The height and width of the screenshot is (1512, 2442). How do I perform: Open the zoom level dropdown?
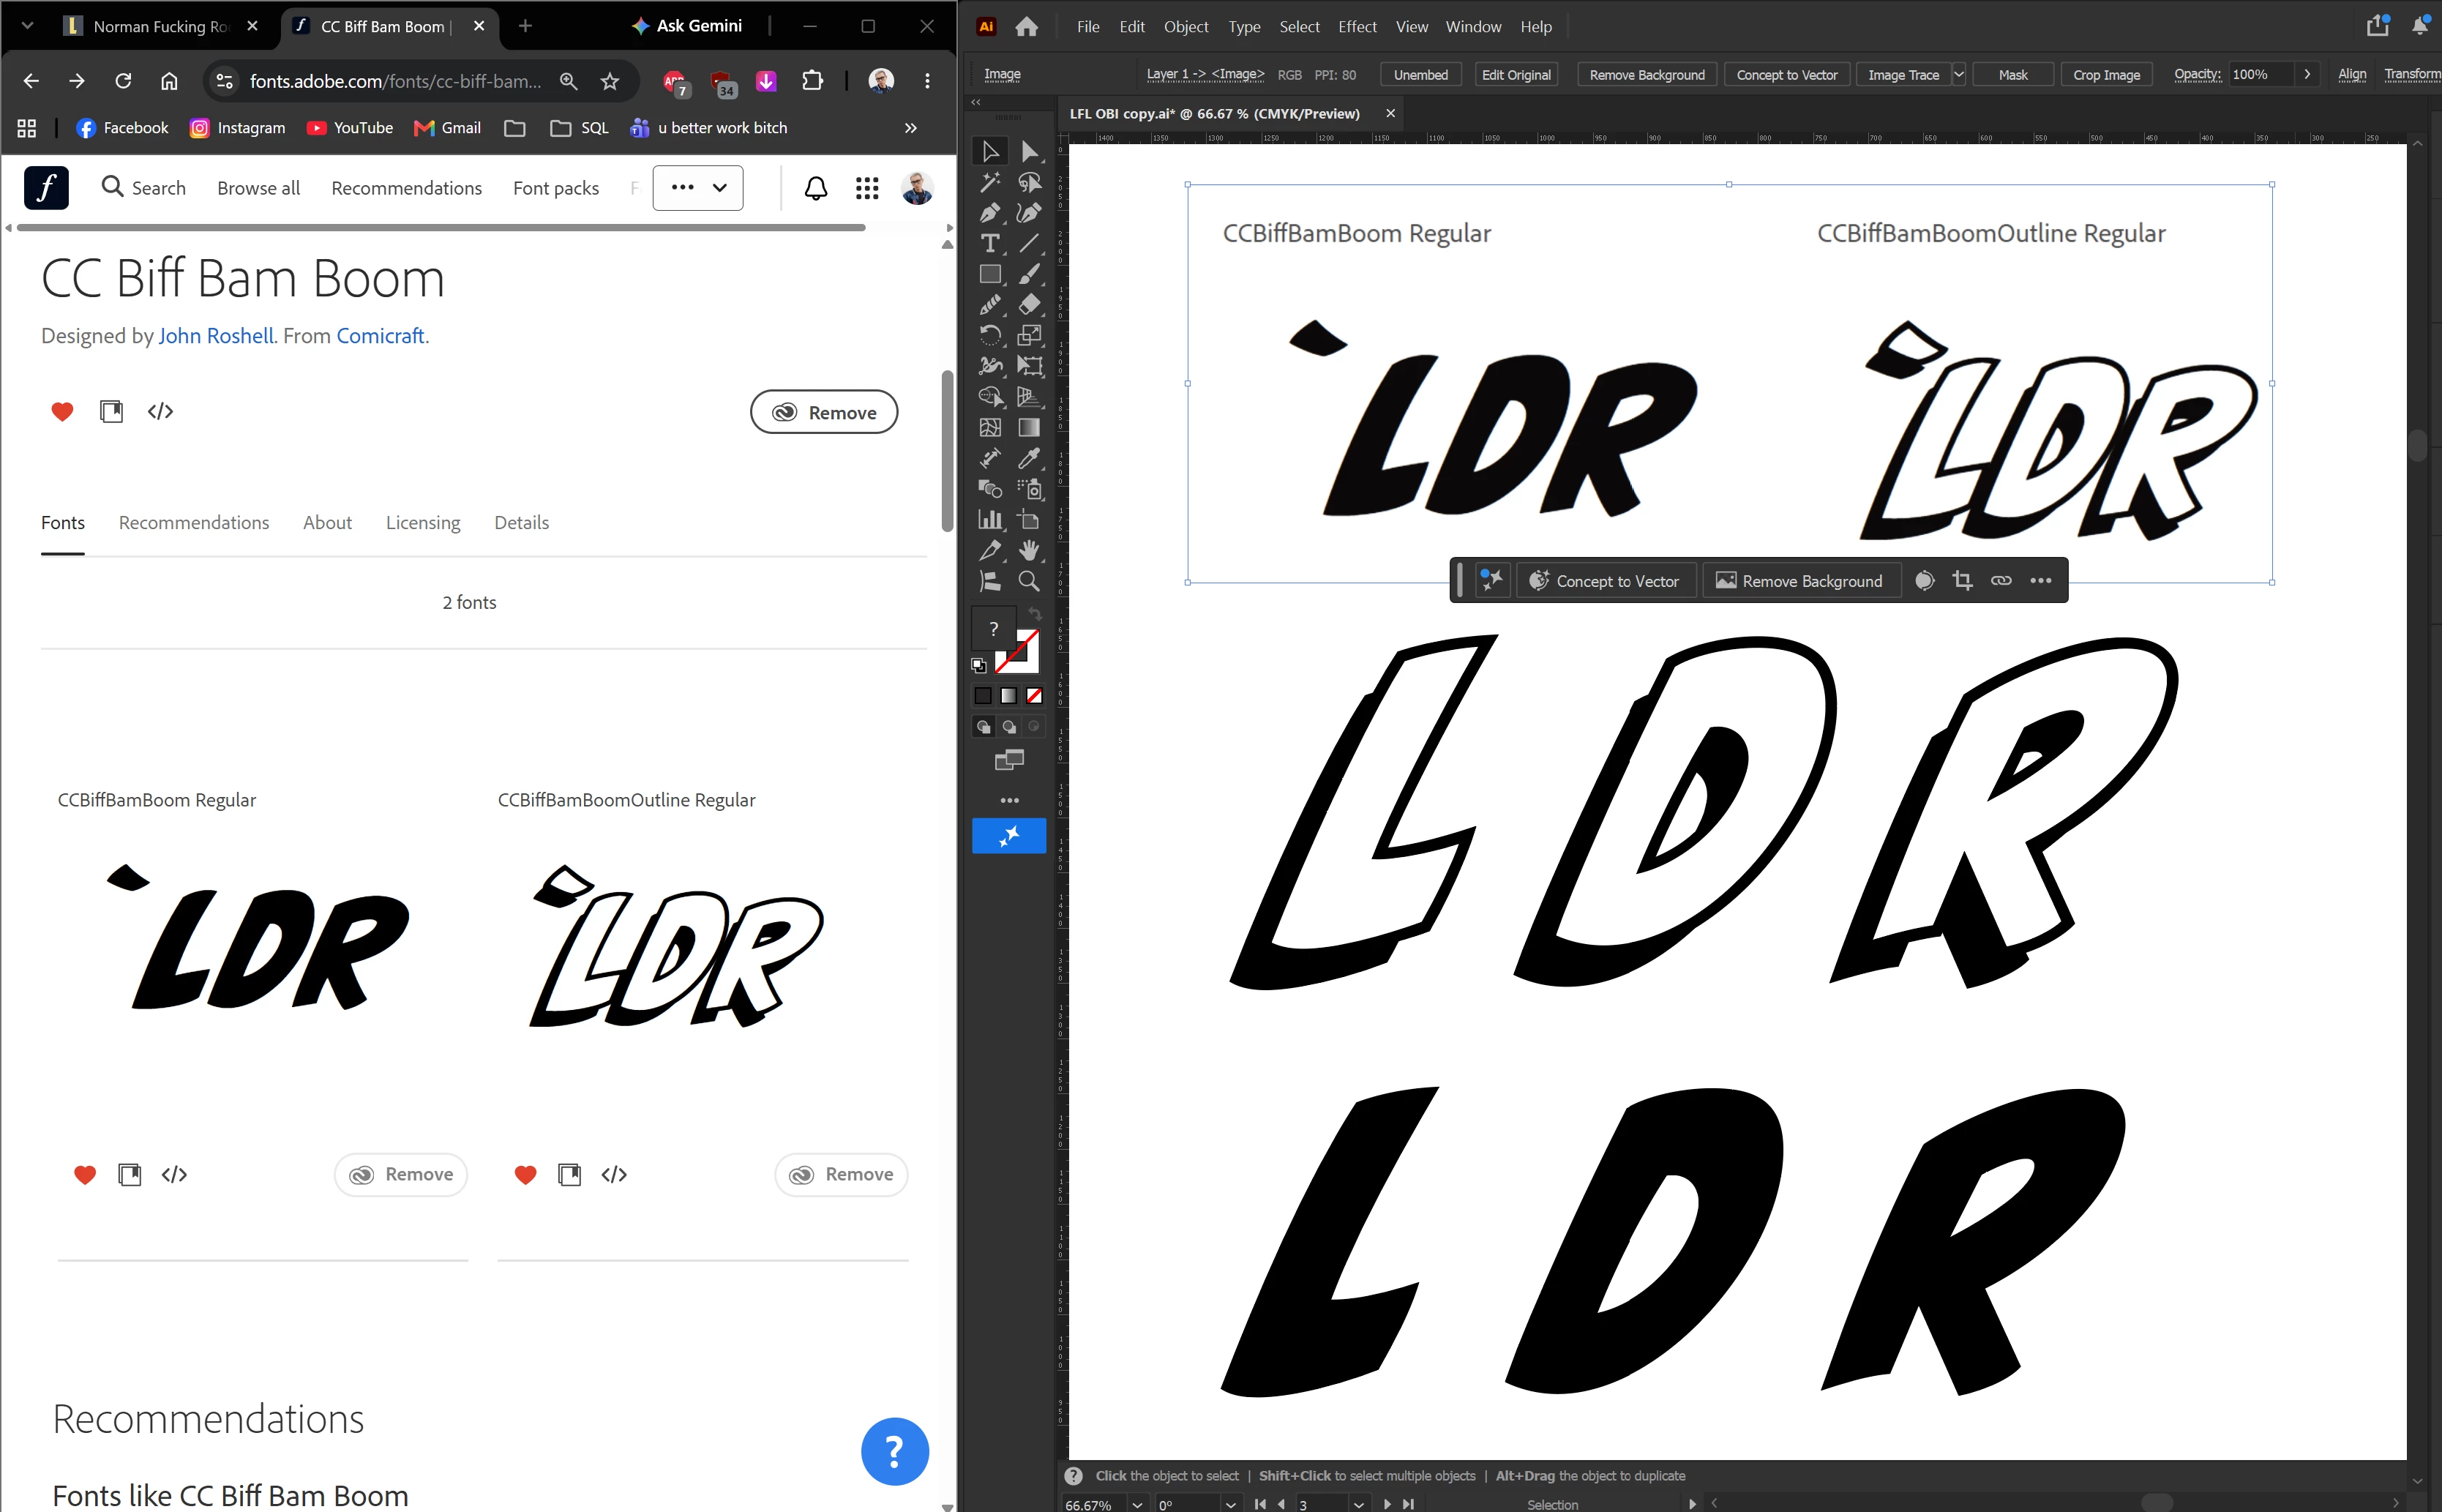[x=1137, y=1504]
